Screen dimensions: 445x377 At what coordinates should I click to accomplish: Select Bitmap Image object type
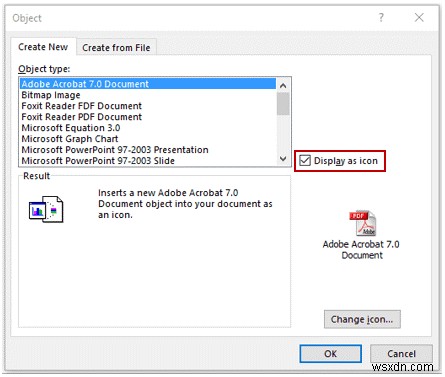click(148, 95)
